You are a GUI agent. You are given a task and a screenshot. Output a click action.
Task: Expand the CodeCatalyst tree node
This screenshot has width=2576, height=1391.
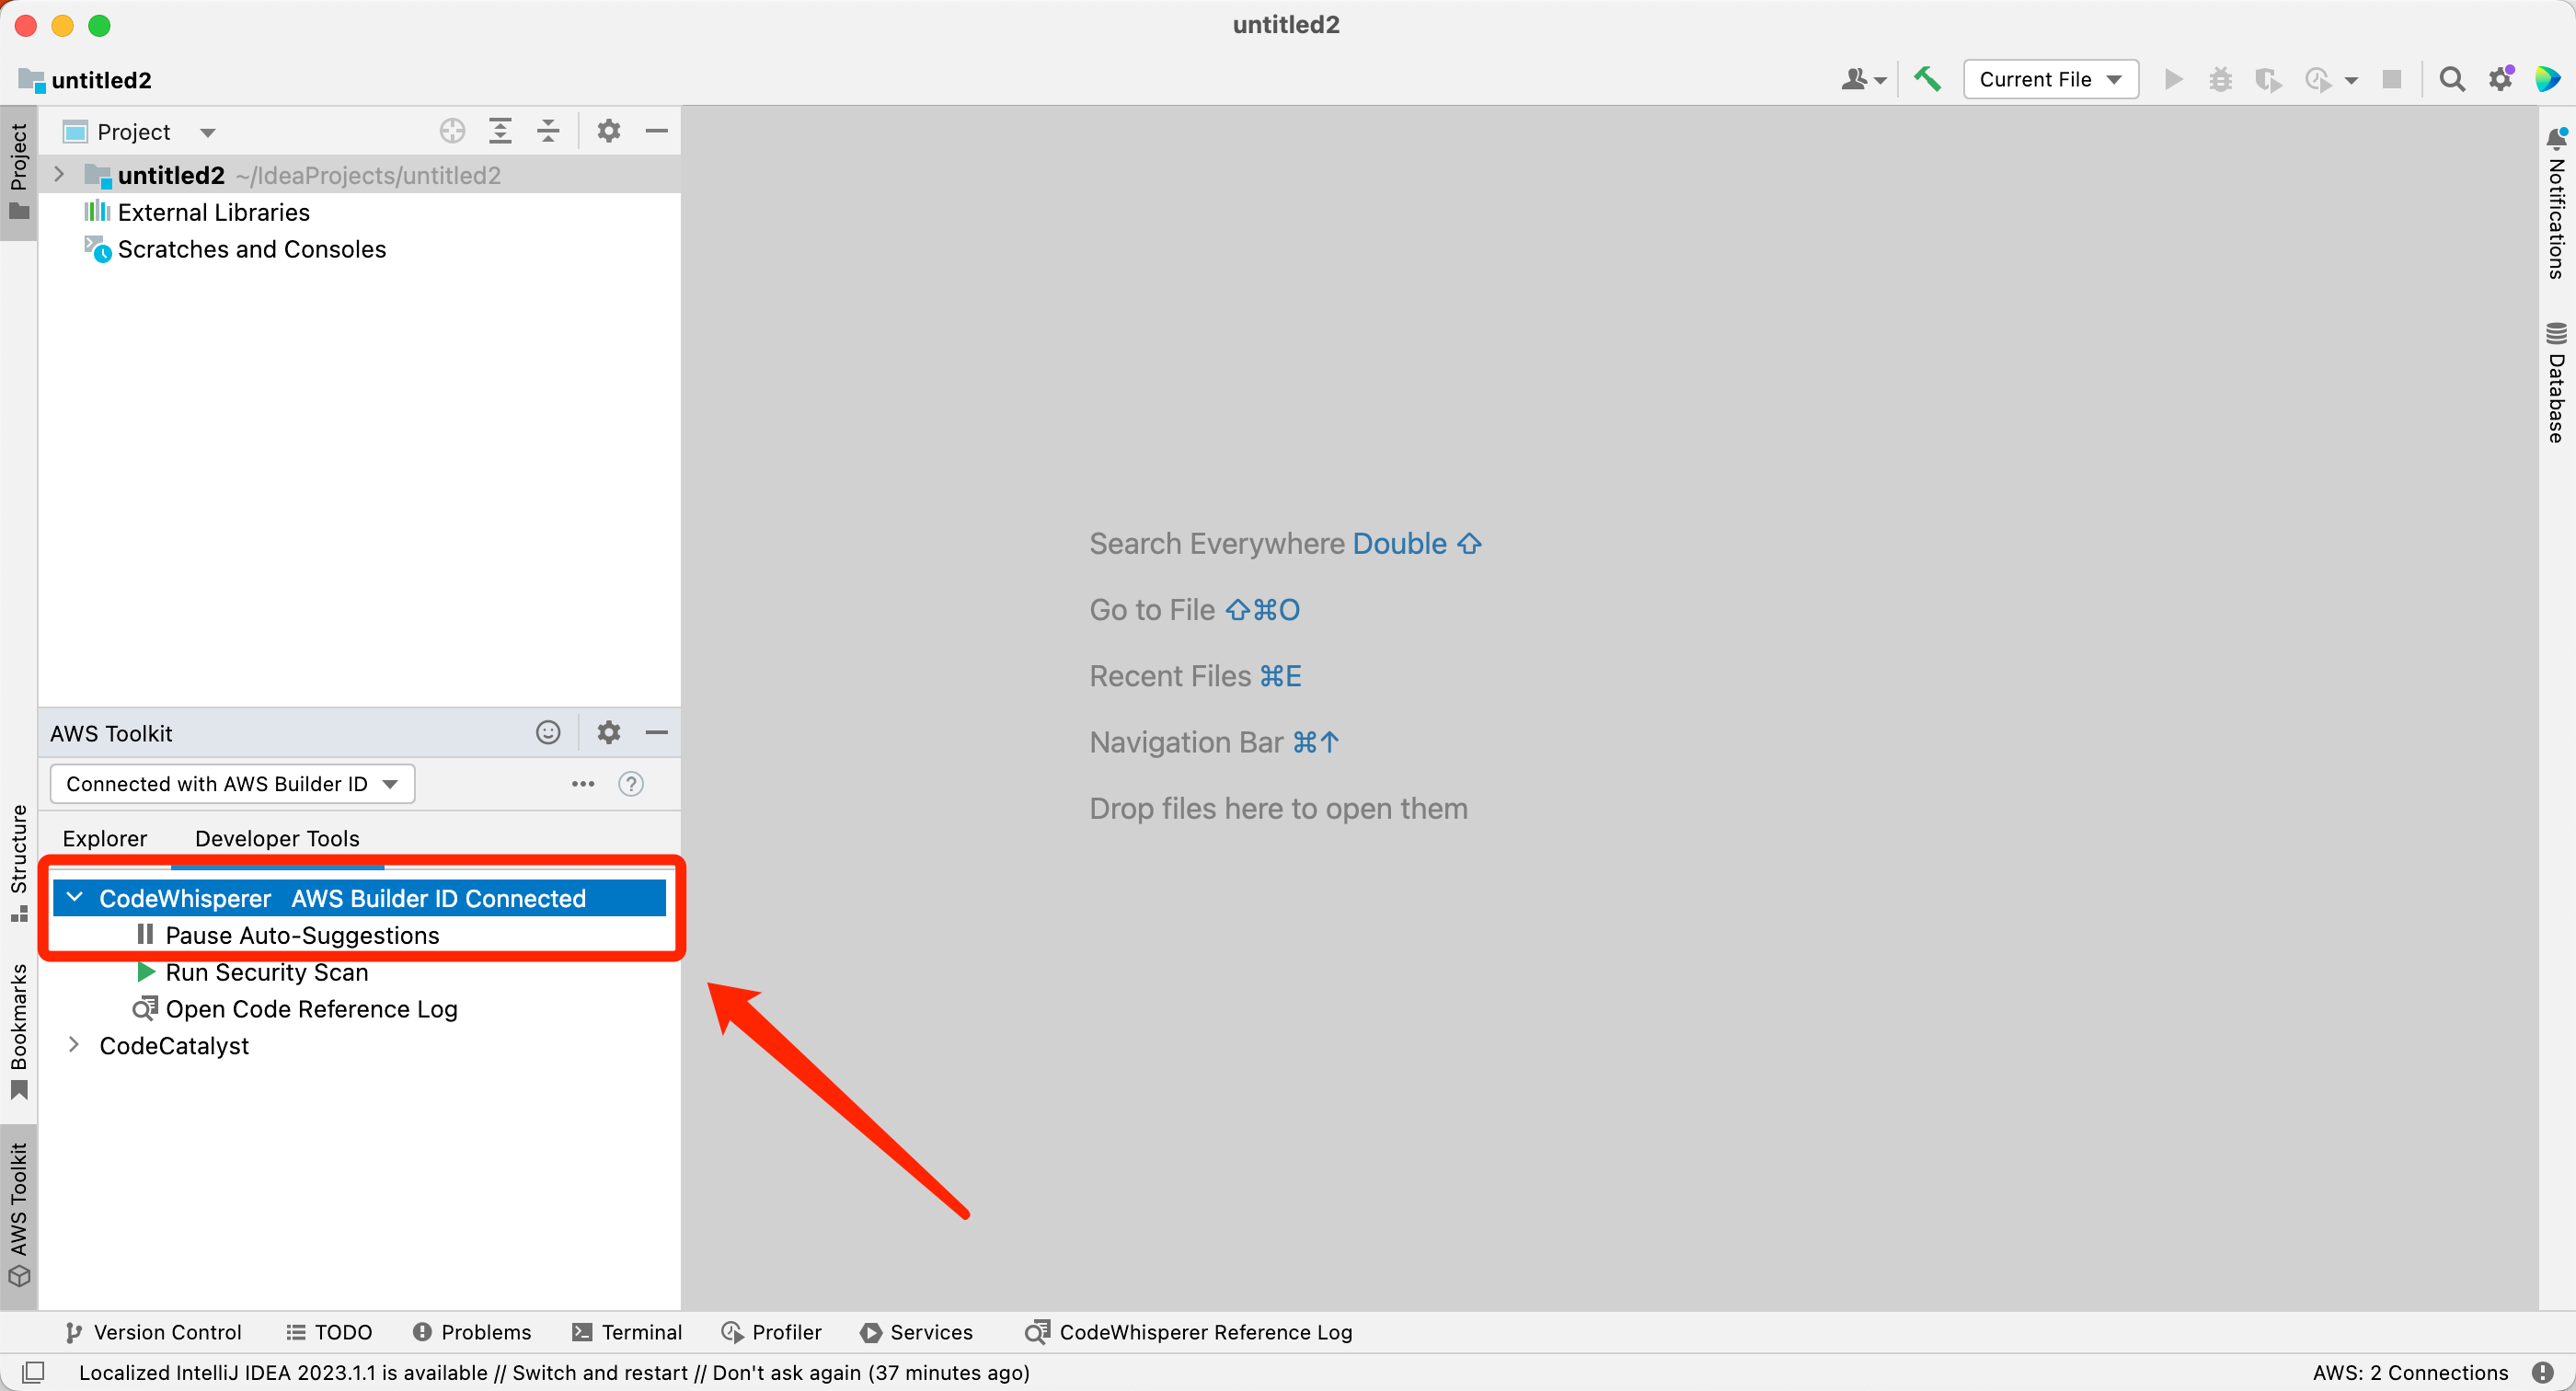[74, 1045]
